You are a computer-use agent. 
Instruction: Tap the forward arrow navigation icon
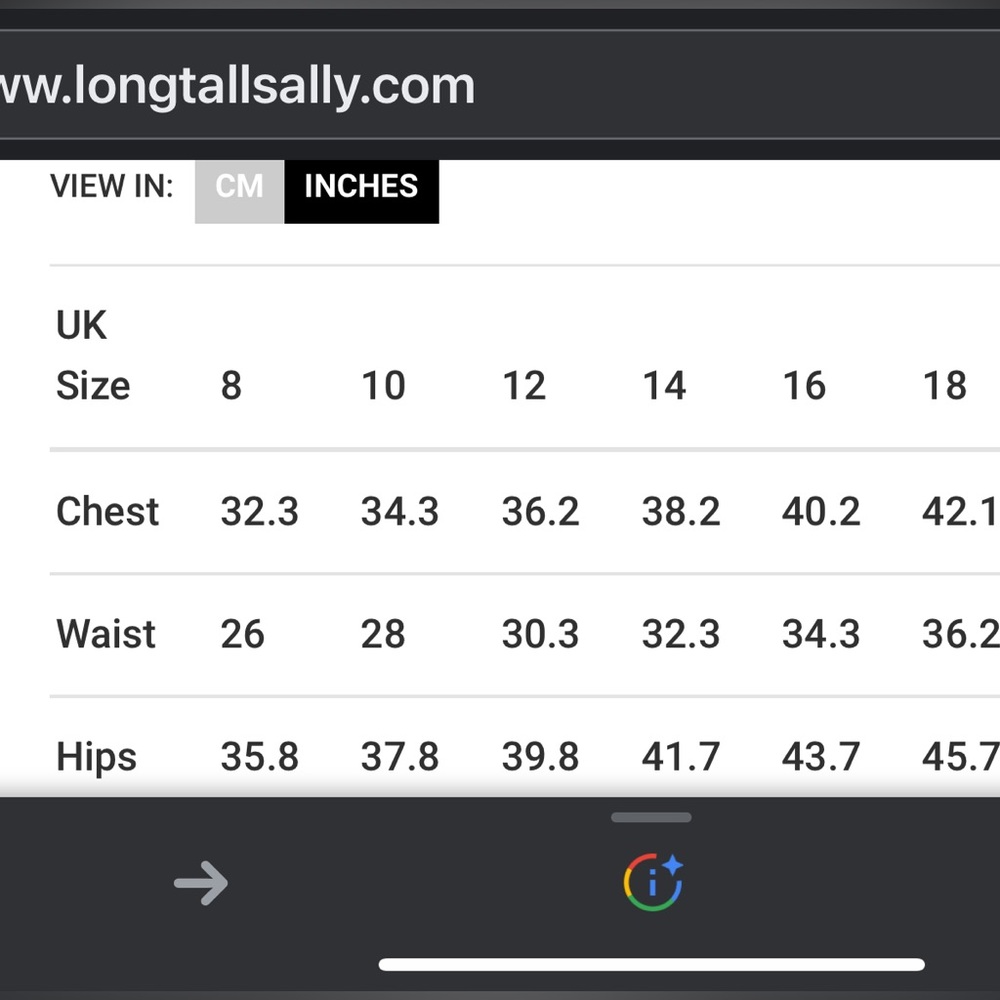(x=201, y=883)
